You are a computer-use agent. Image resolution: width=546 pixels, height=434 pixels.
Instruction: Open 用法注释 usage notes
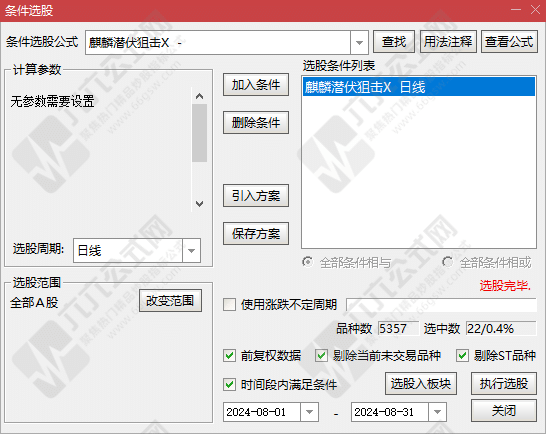tap(448, 42)
